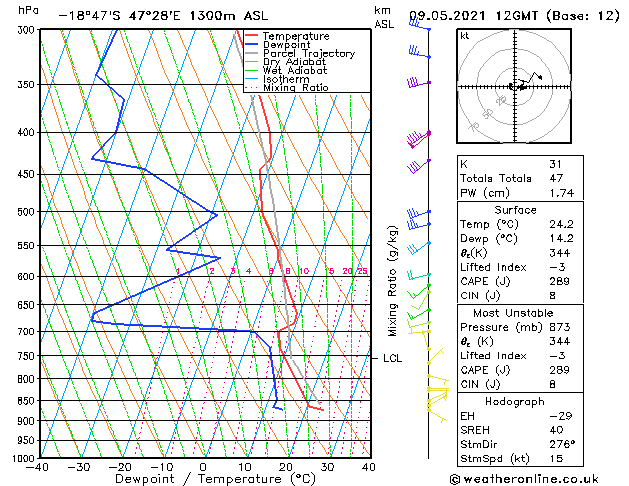Click the yellow wind barb near 850 hPa
629x486 pixels.
click(437, 399)
